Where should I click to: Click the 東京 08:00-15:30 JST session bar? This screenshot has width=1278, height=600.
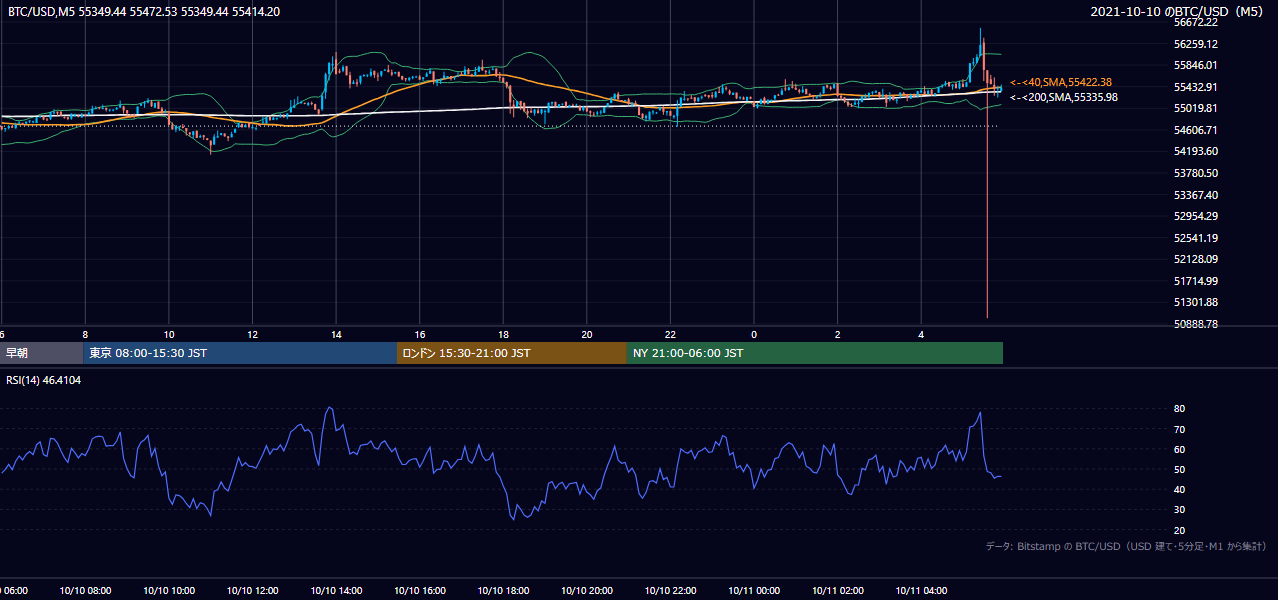240,353
